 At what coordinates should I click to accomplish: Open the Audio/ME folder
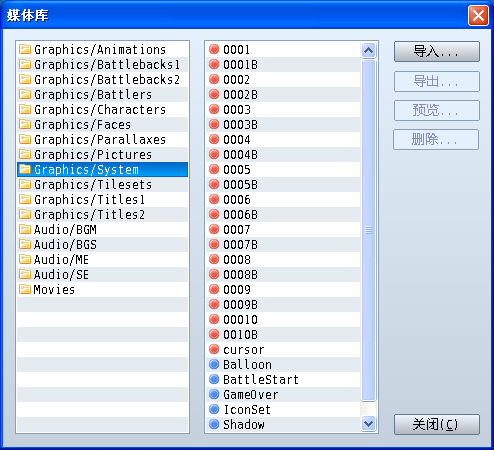coord(103,259)
